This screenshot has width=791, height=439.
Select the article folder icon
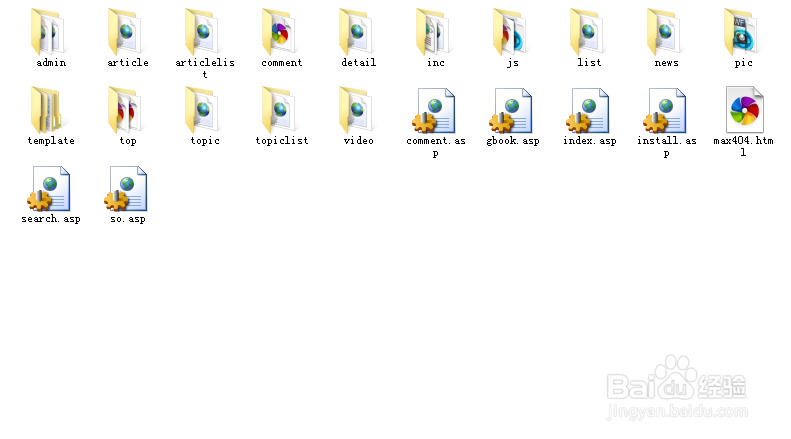pos(126,32)
